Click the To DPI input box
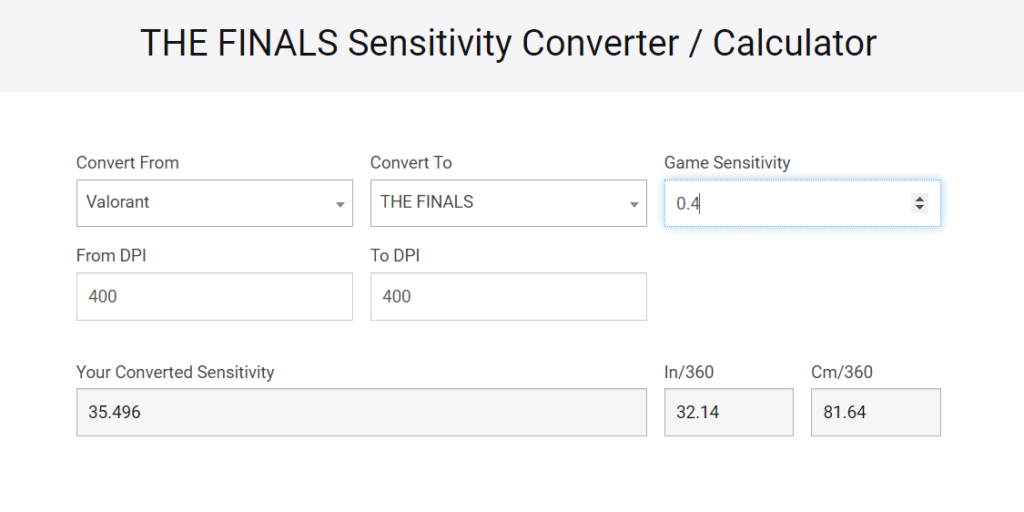The width and height of the screenshot is (1024, 512). click(508, 296)
